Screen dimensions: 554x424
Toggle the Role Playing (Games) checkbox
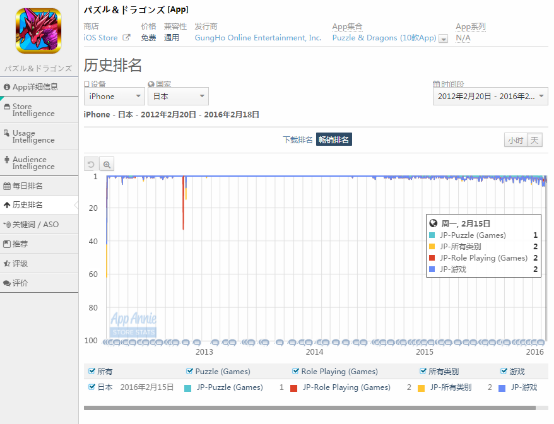[295, 371]
